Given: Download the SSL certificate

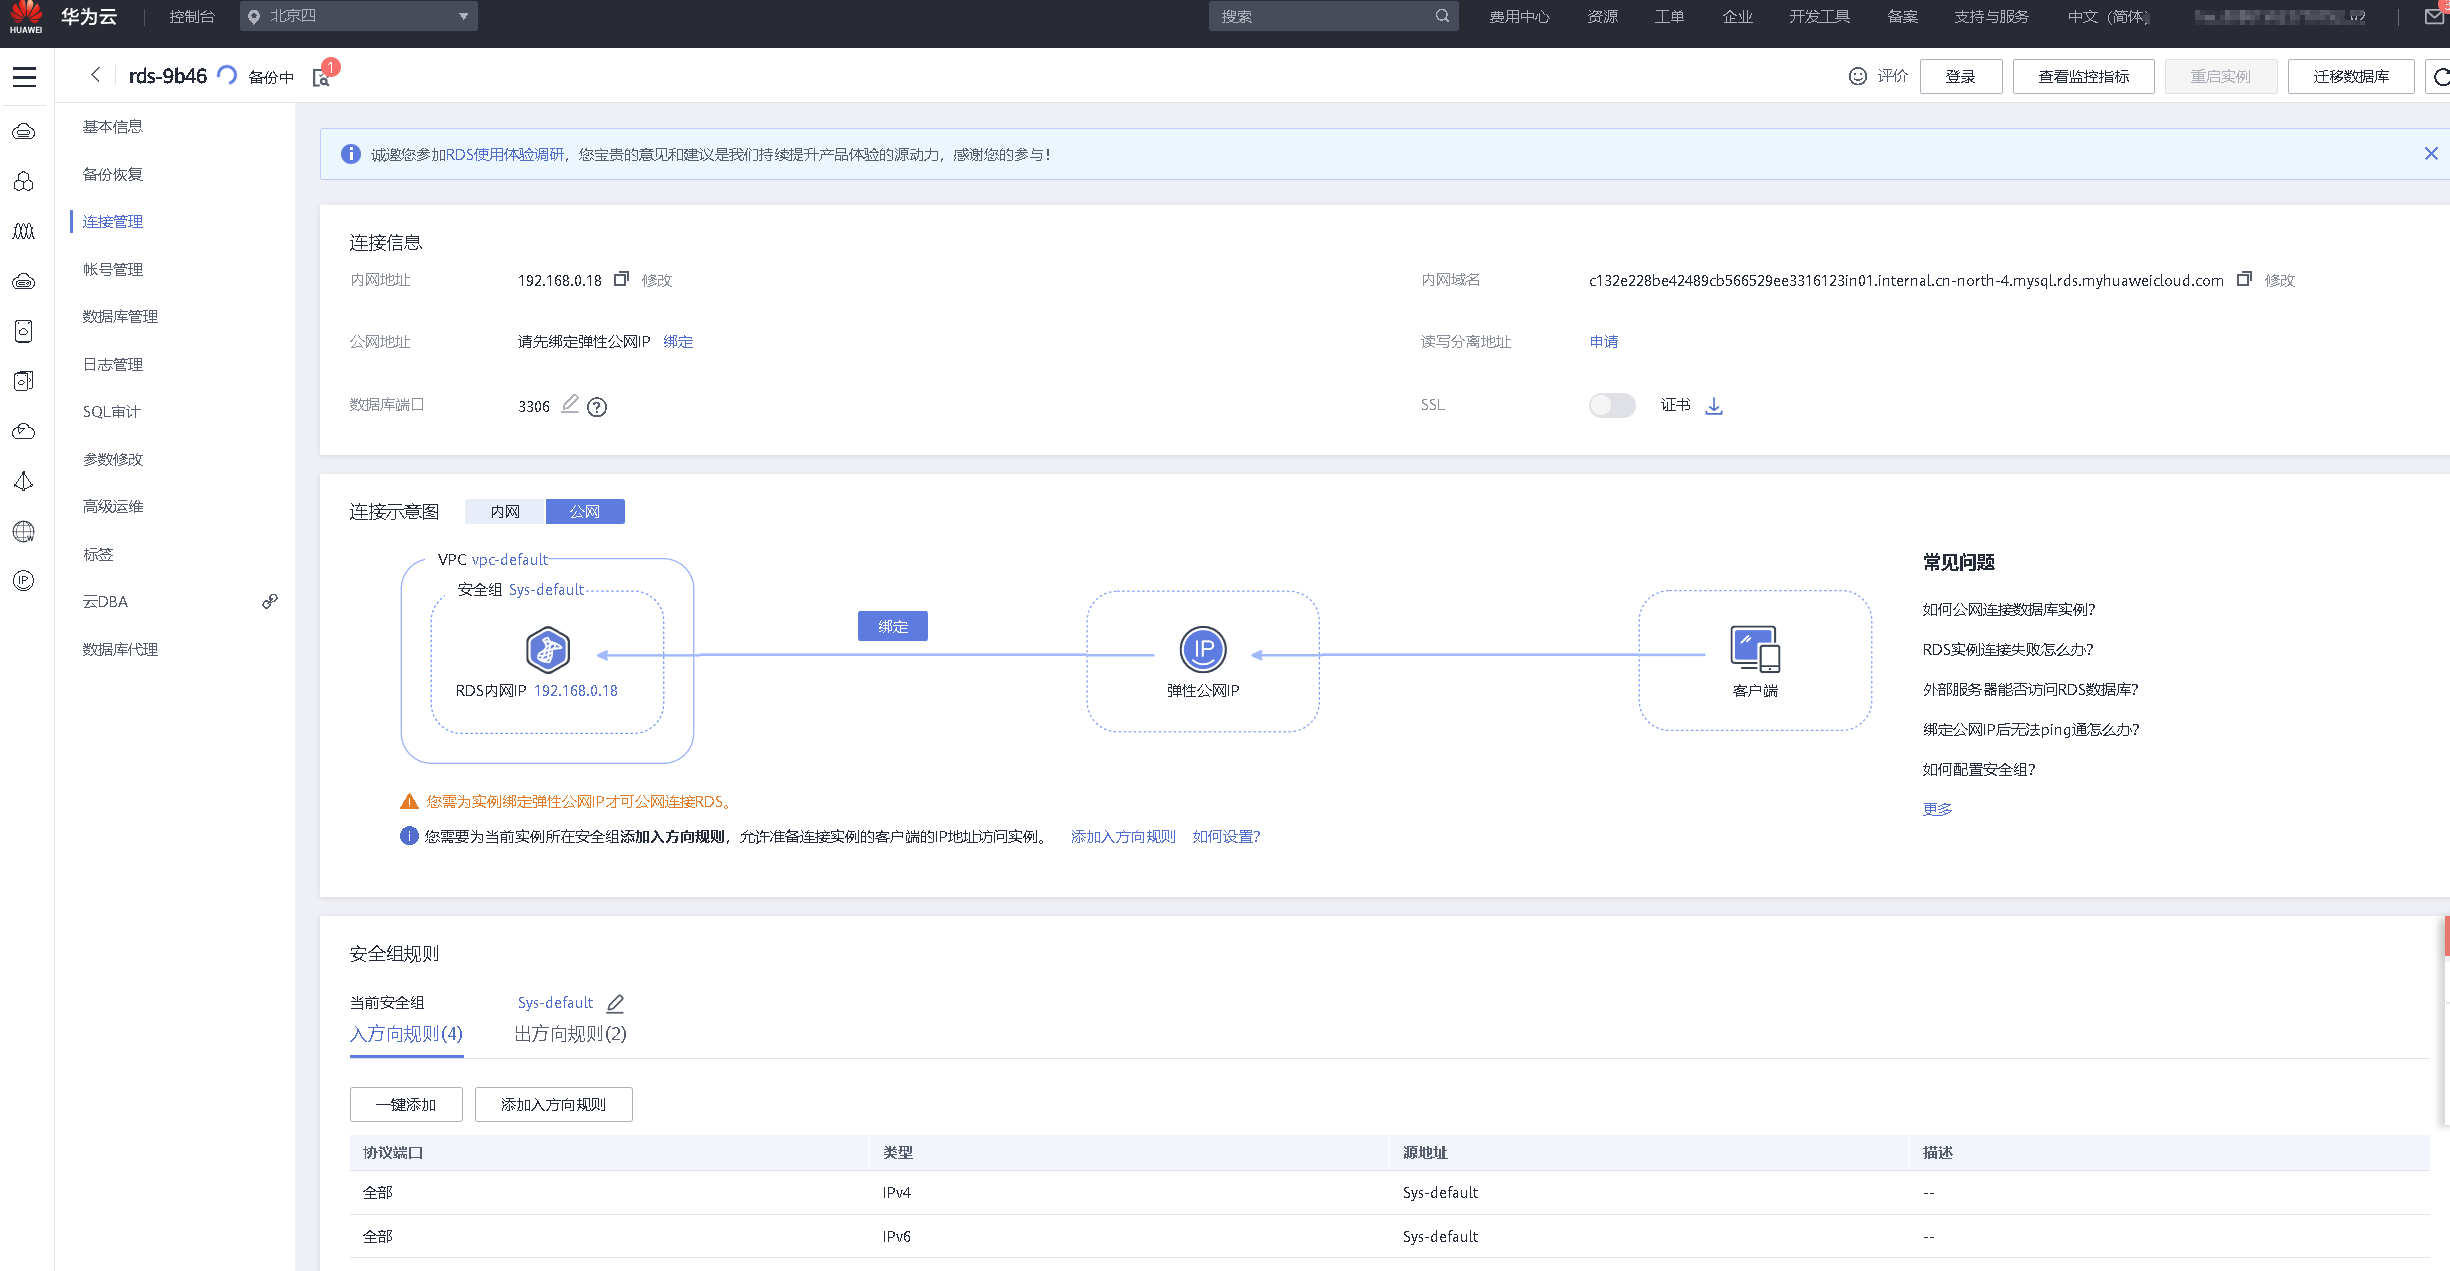Looking at the screenshot, I should tap(1714, 406).
